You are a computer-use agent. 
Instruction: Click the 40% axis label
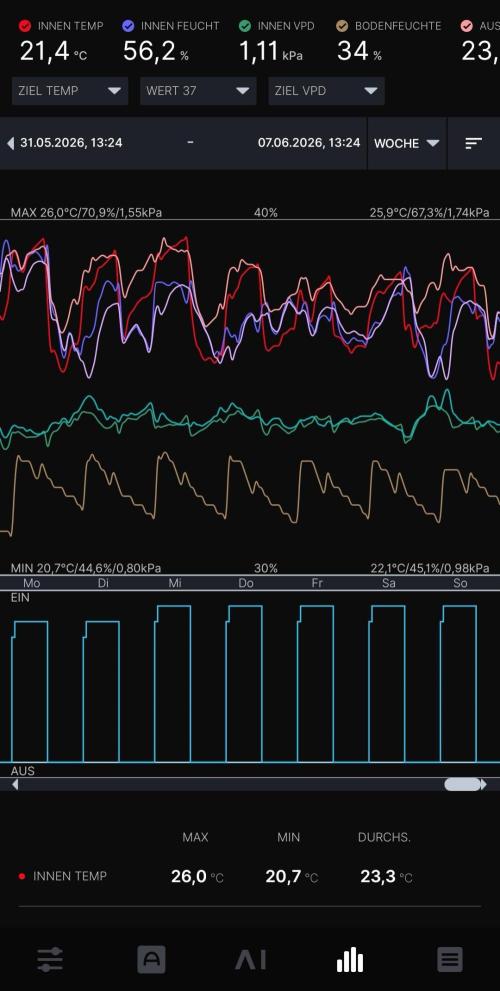[x=265, y=212]
